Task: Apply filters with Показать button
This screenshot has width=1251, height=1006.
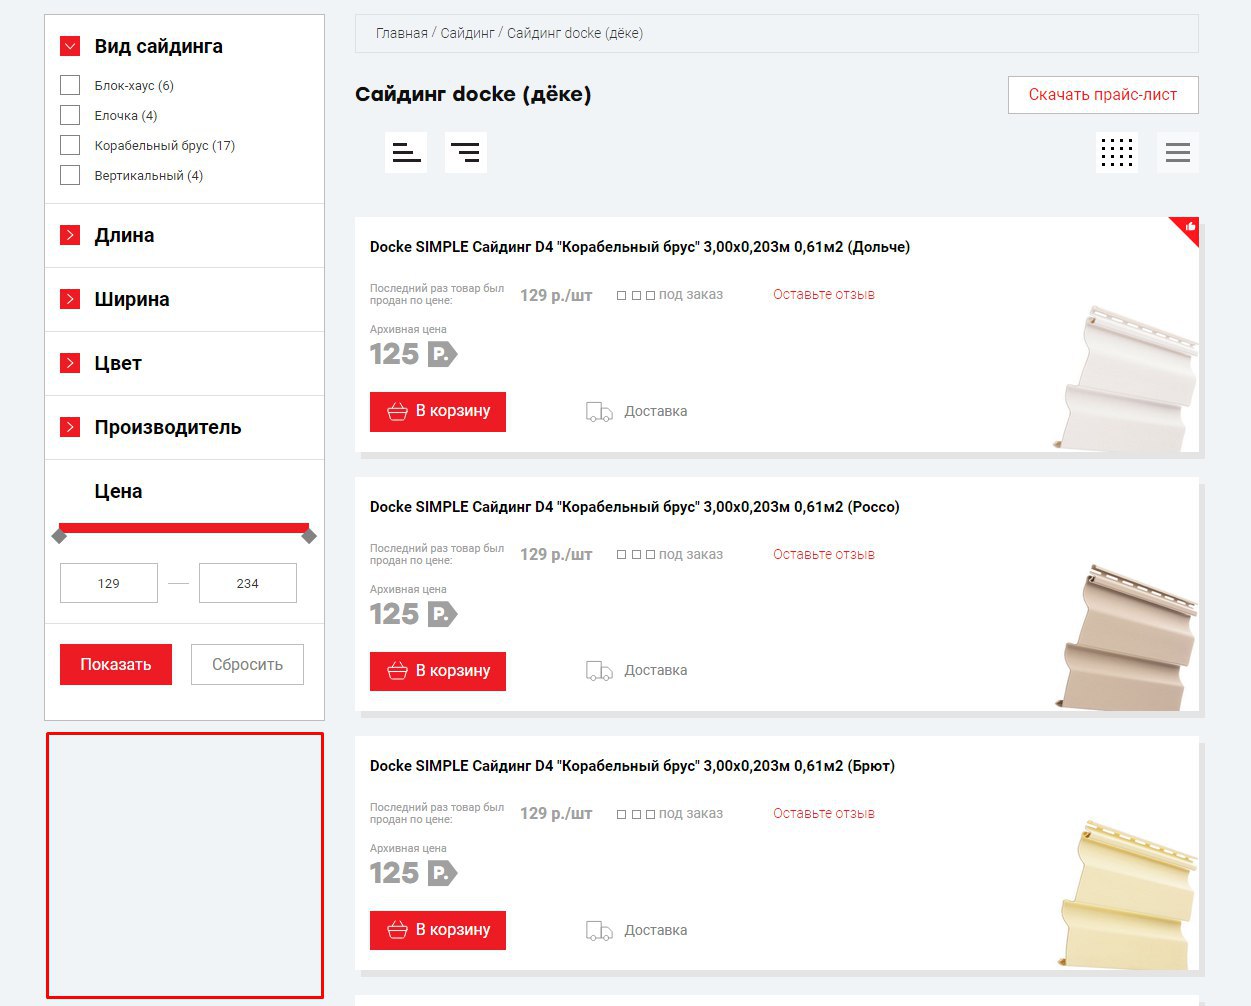Action: pos(116,664)
